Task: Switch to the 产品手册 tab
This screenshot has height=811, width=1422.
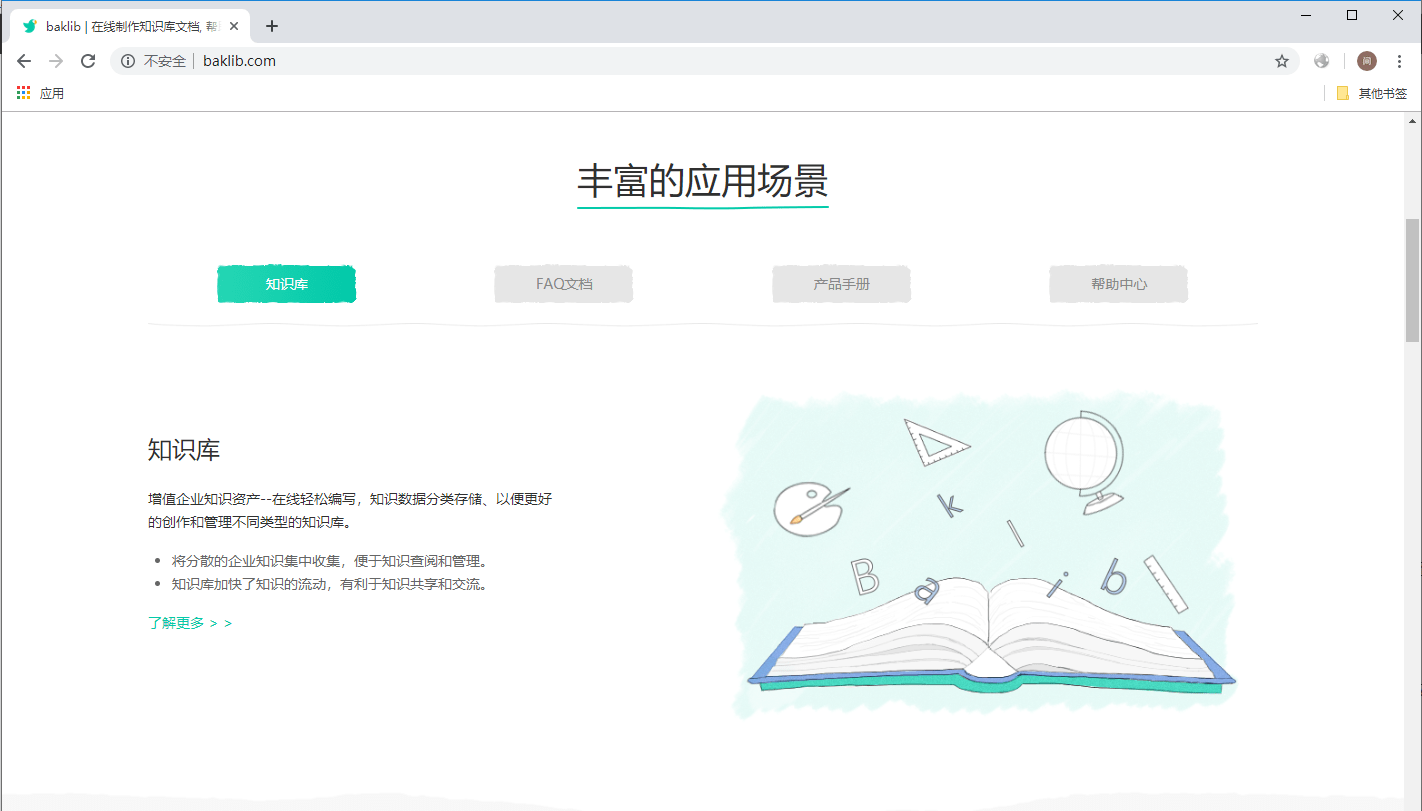Action: click(x=841, y=284)
